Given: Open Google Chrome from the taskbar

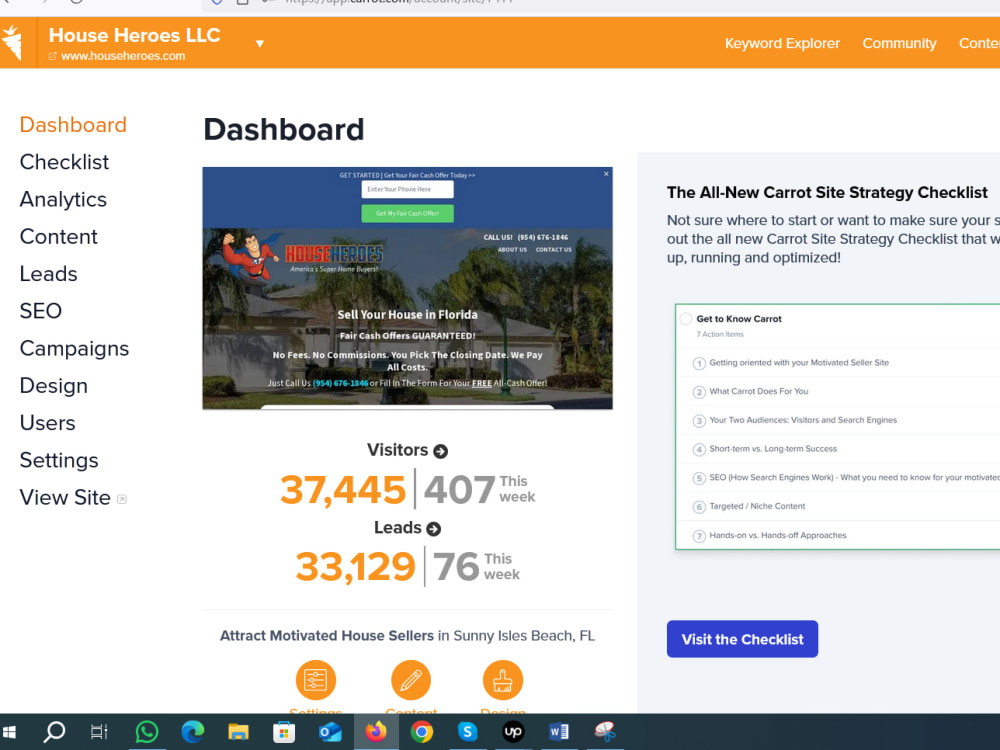Looking at the screenshot, I should click(422, 732).
